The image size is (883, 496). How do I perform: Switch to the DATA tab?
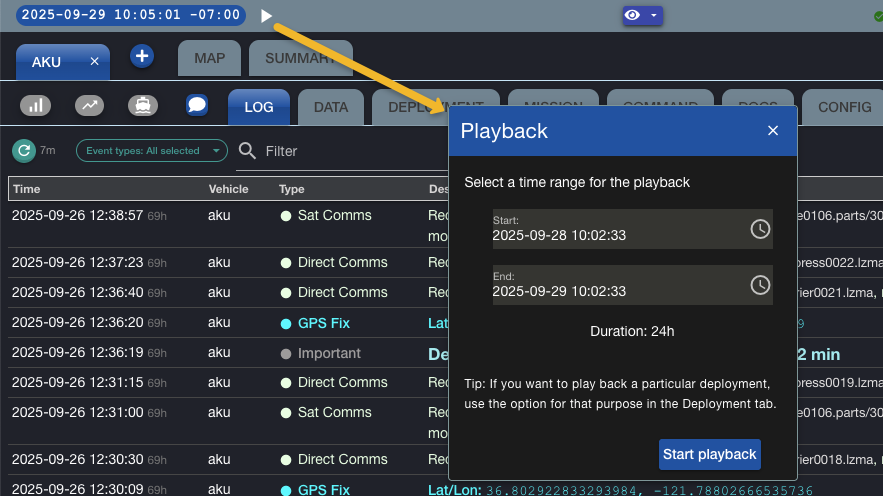click(x=330, y=107)
